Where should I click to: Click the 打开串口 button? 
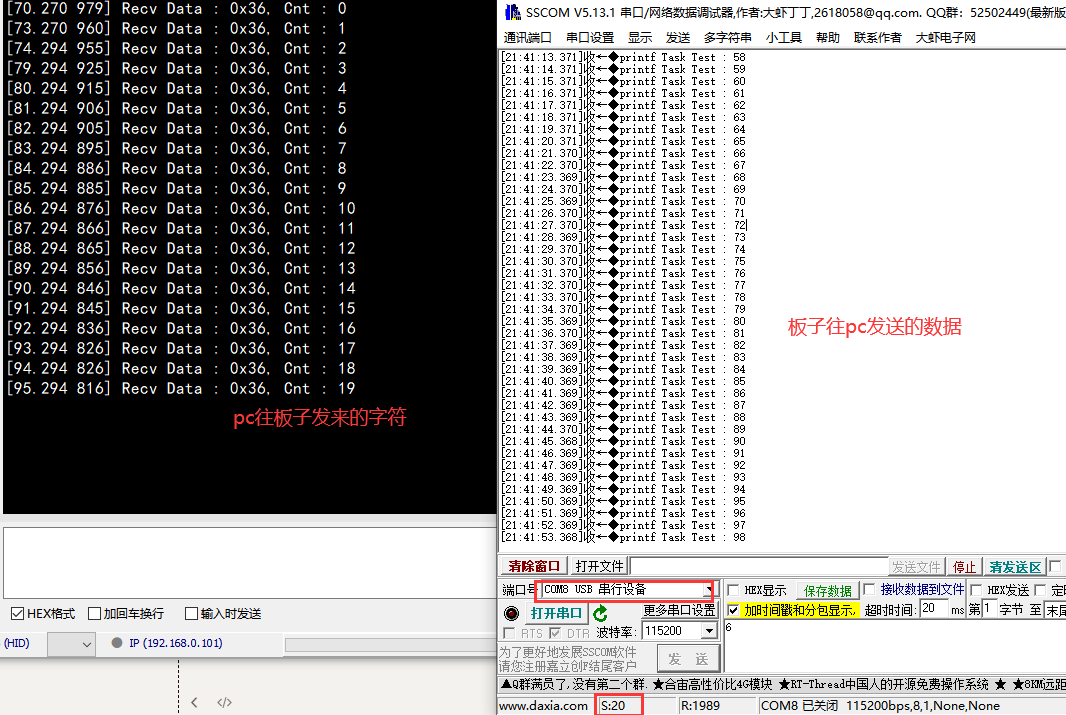tap(556, 613)
